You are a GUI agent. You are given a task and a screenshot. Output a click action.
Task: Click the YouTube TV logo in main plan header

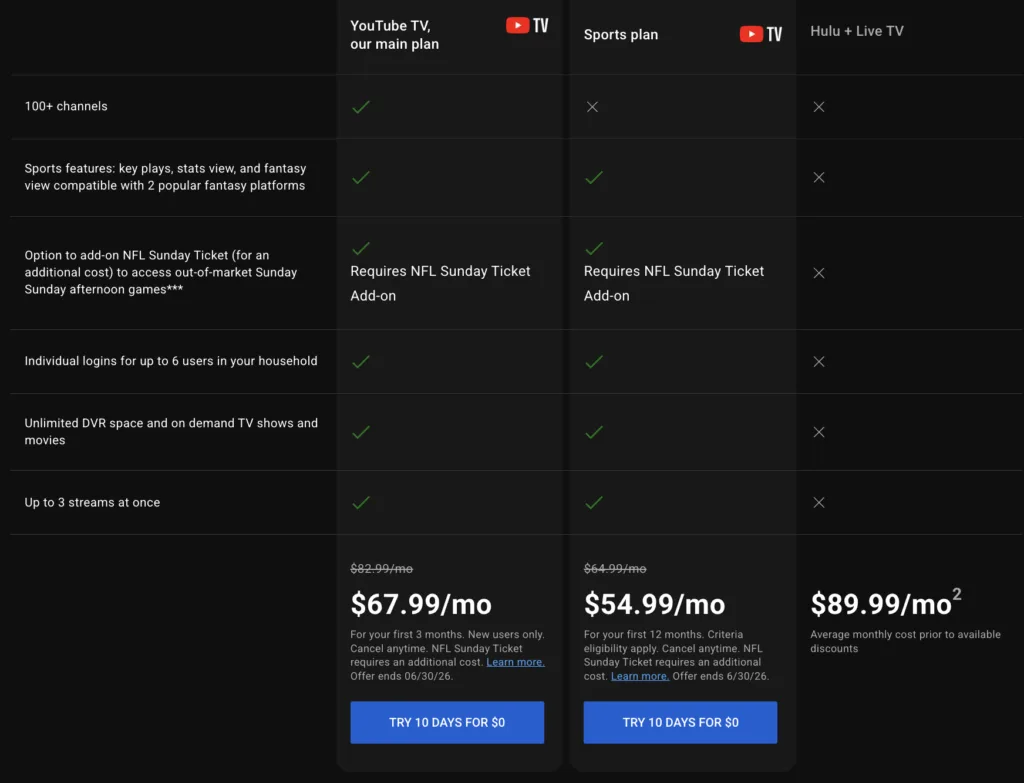pos(527,25)
